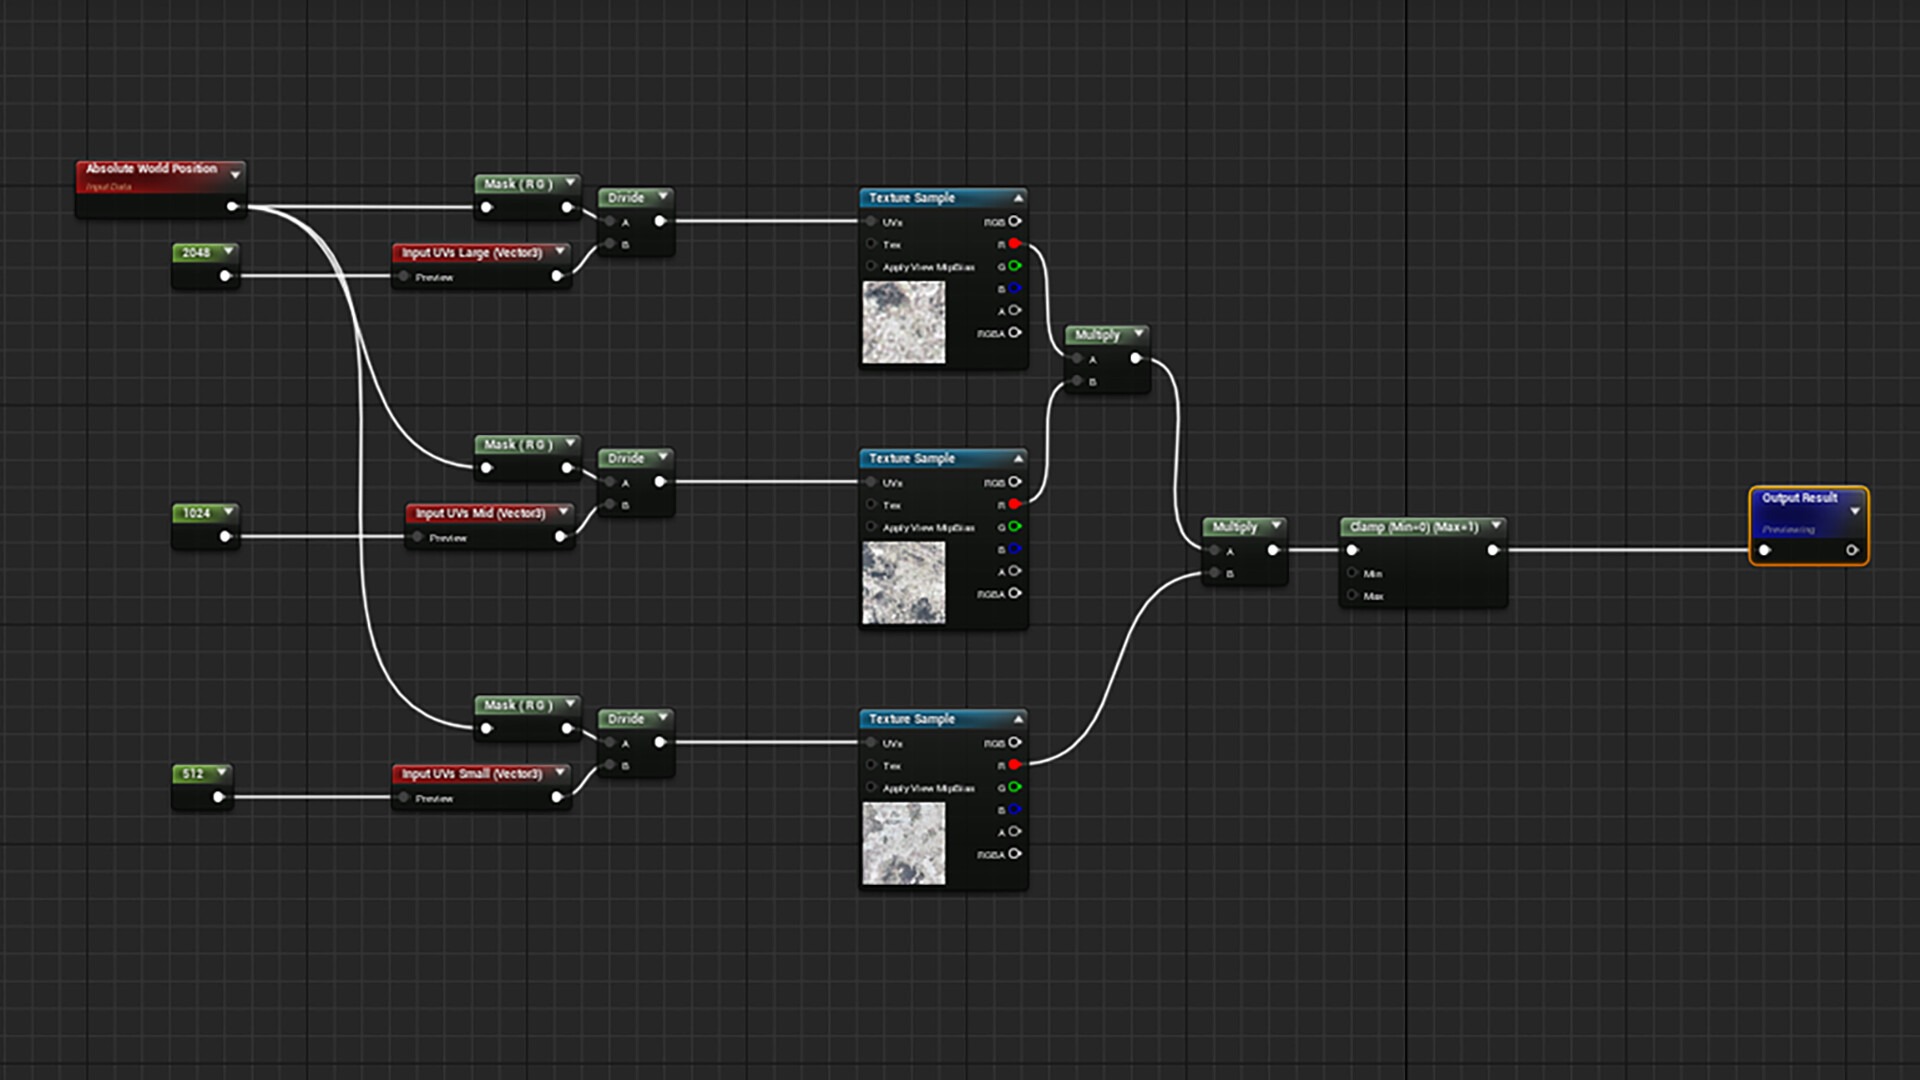
Task: Toggle Apply View MipBias pin on top sample
Action: (871, 267)
